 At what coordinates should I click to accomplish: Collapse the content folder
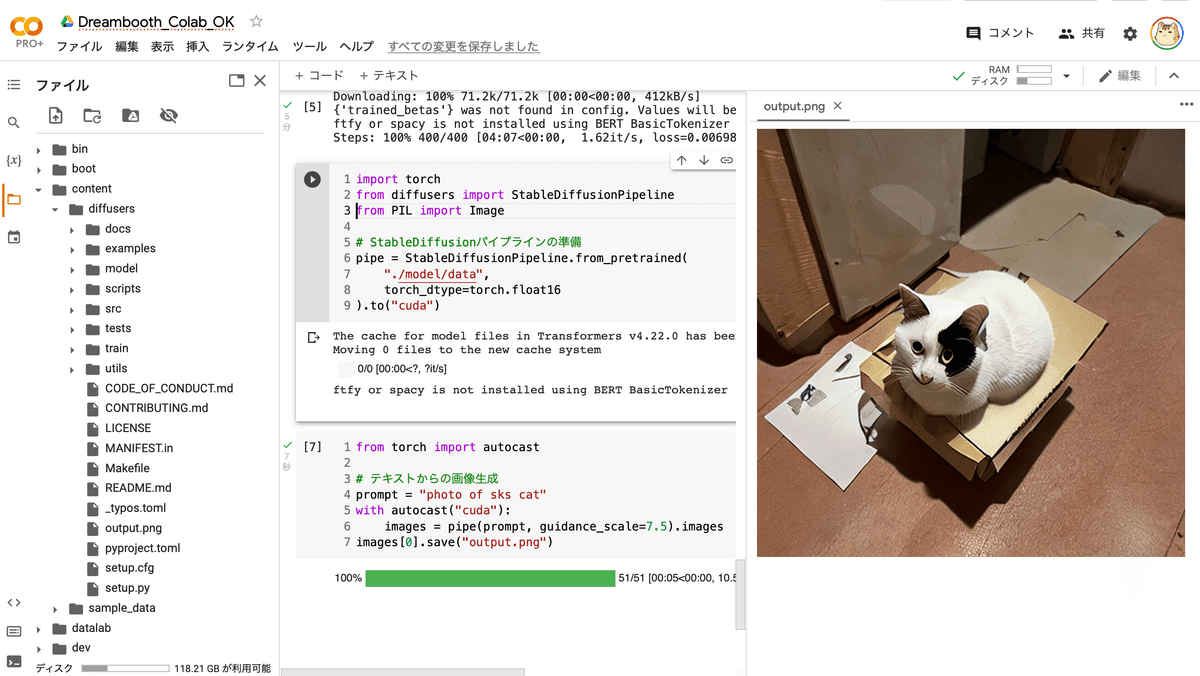39,189
